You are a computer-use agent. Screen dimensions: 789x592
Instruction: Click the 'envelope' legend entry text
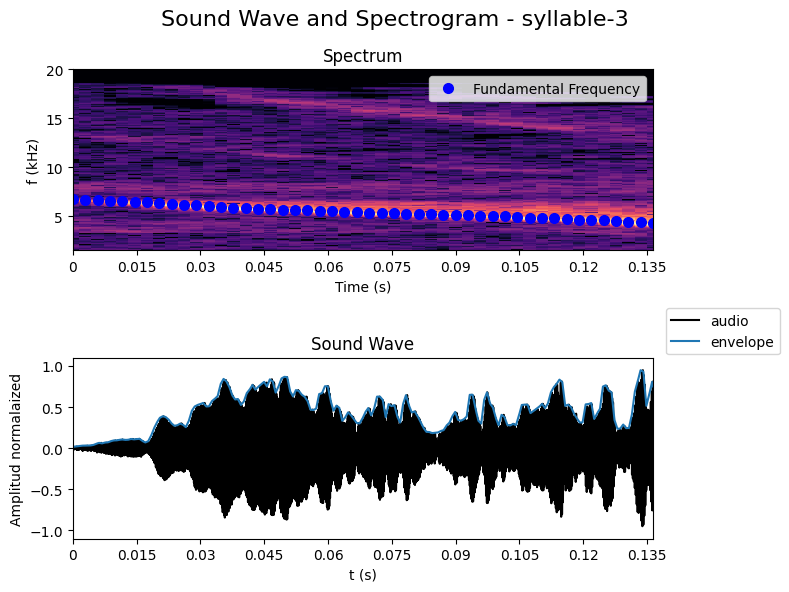(x=742, y=342)
